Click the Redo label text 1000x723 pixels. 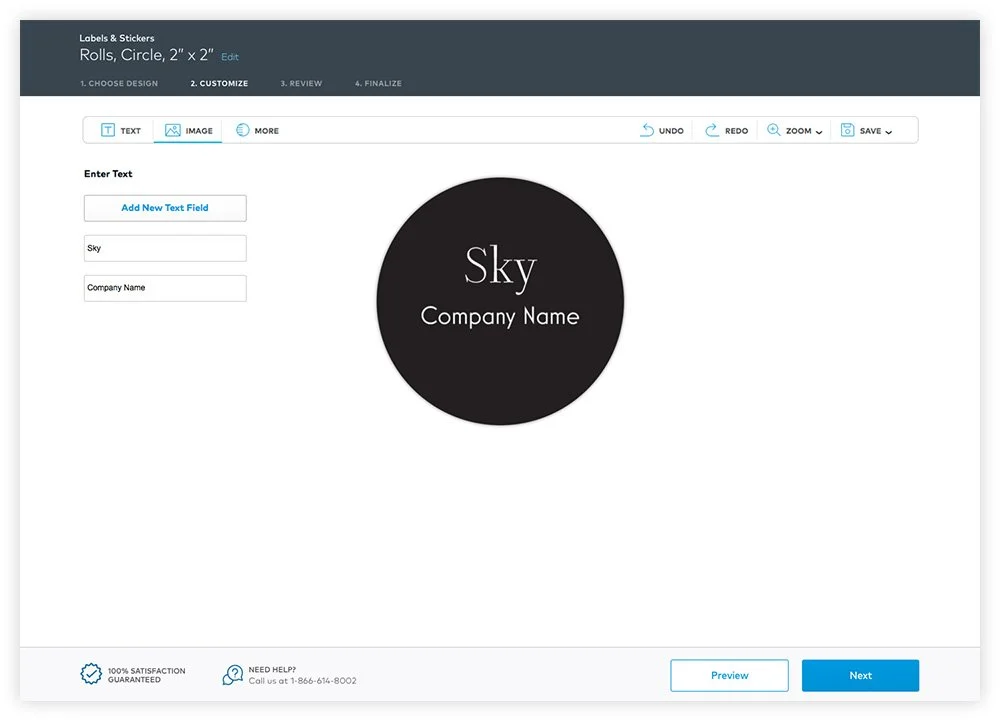737,131
